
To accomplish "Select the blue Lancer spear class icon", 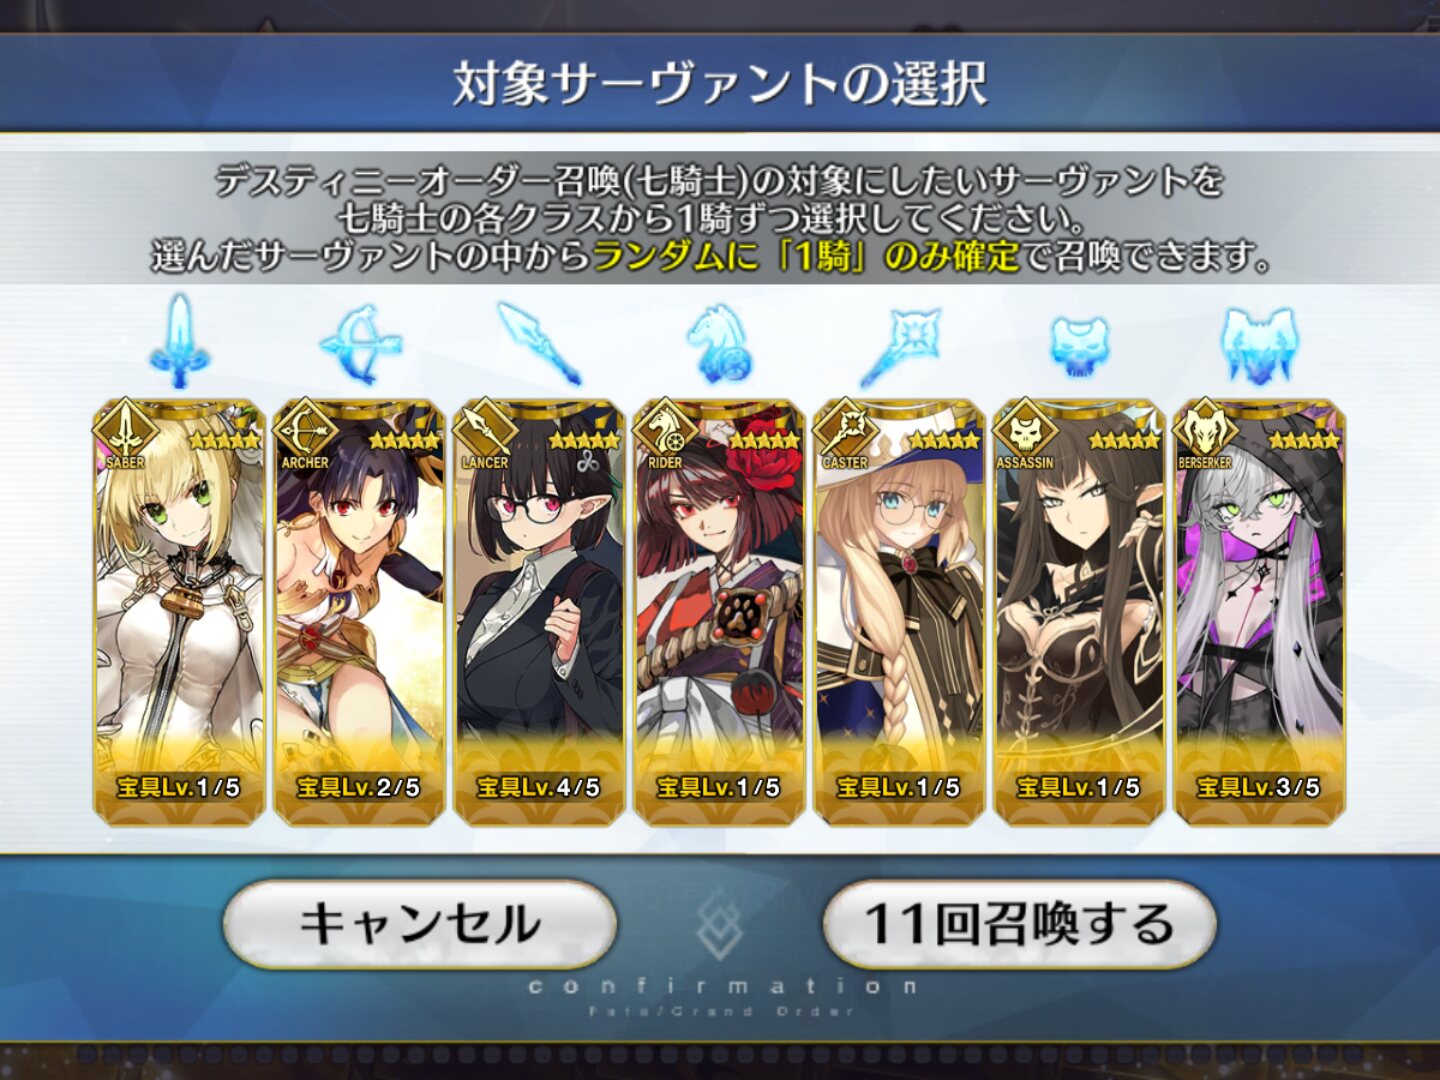I will click(x=540, y=343).
